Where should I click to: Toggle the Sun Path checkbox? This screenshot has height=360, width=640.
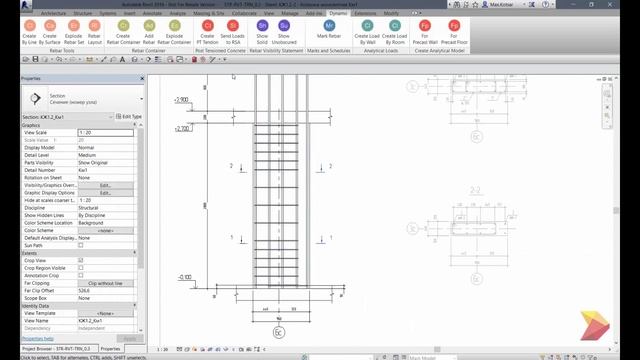pos(81,245)
